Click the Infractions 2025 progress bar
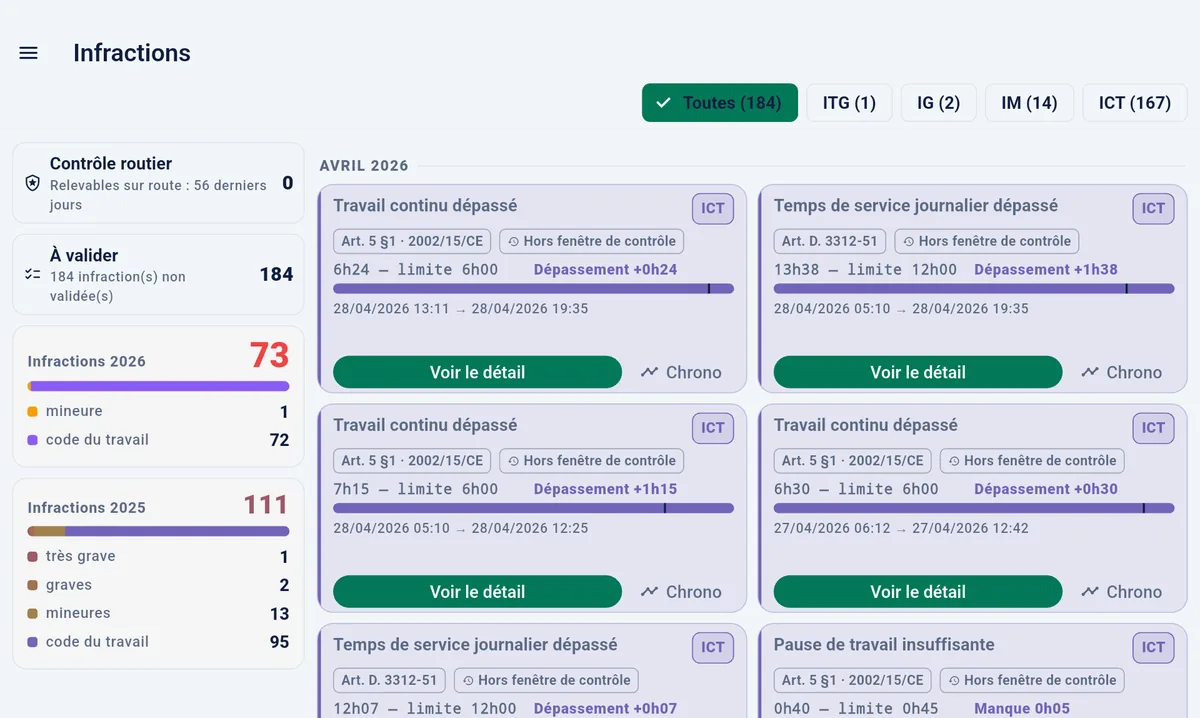 (x=158, y=532)
